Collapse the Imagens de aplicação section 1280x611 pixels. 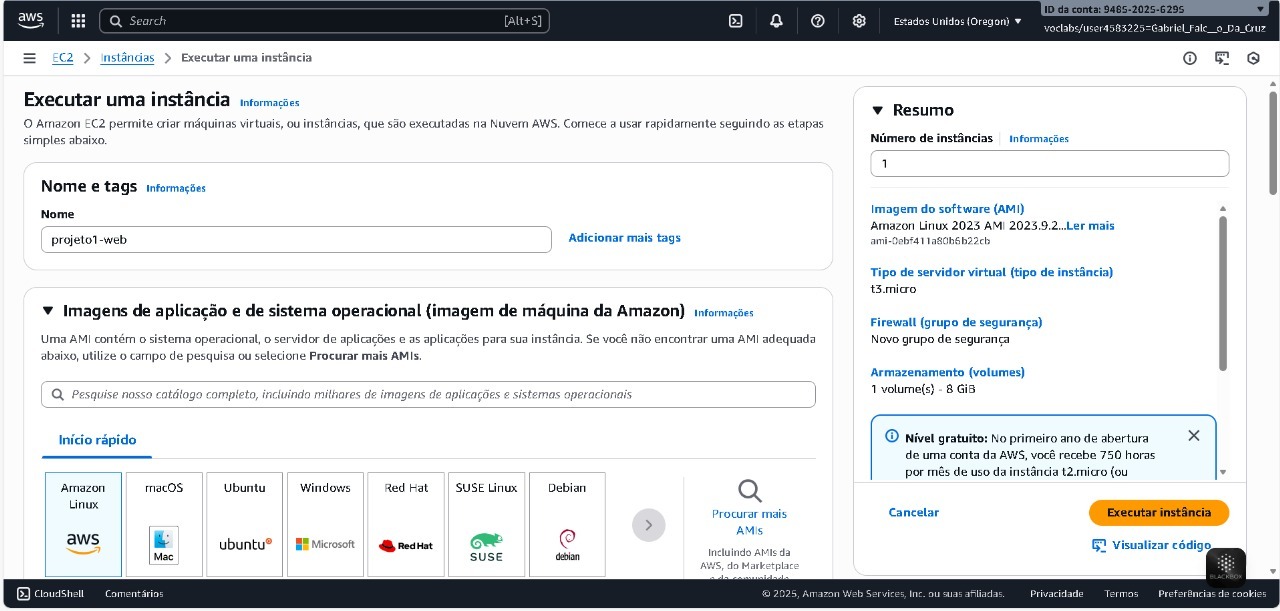[x=48, y=311]
